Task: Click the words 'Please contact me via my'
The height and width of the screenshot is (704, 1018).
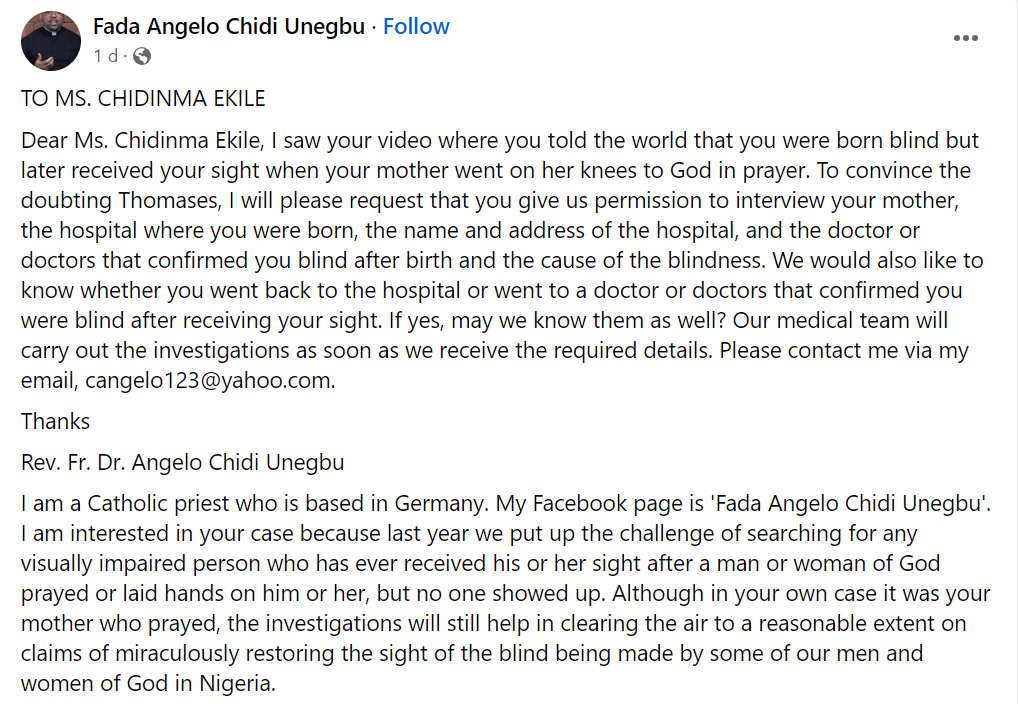Action: click(x=846, y=351)
